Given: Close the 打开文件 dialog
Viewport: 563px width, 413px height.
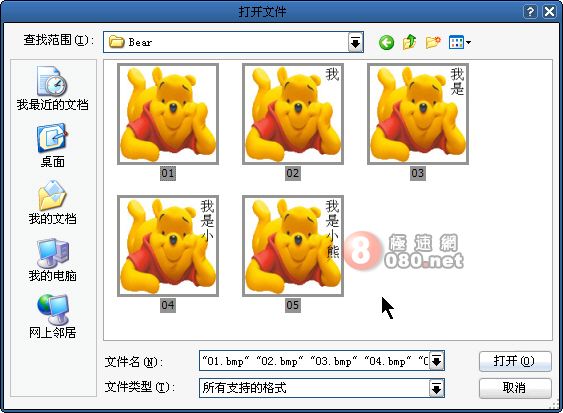Looking at the screenshot, I should coord(549,11).
